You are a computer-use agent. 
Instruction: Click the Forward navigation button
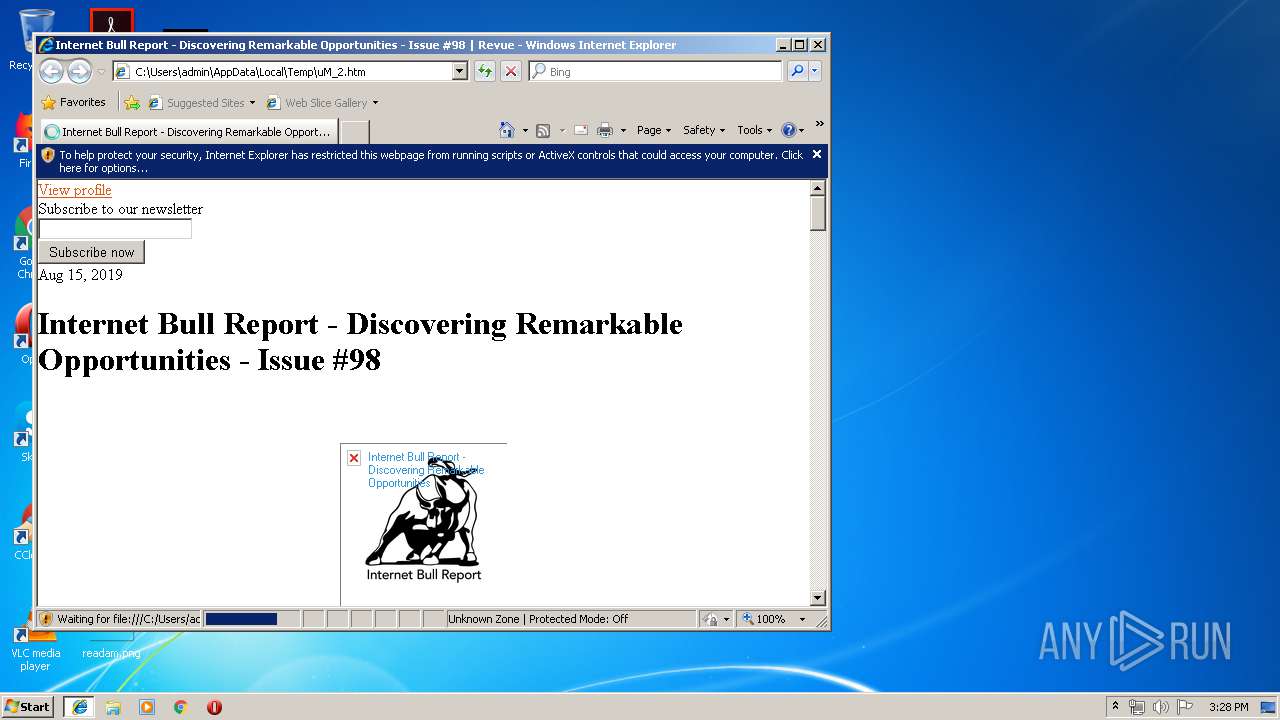point(79,71)
